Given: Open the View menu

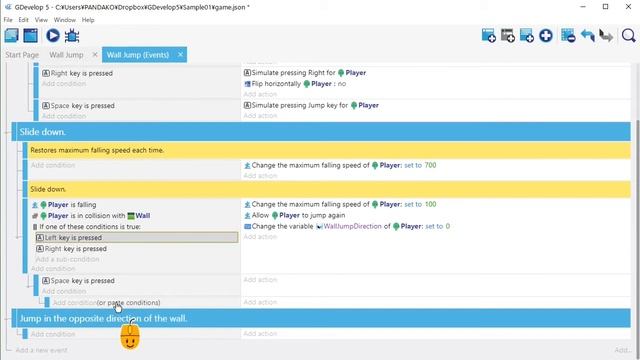Looking at the screenshot, I should click(41, 20).
